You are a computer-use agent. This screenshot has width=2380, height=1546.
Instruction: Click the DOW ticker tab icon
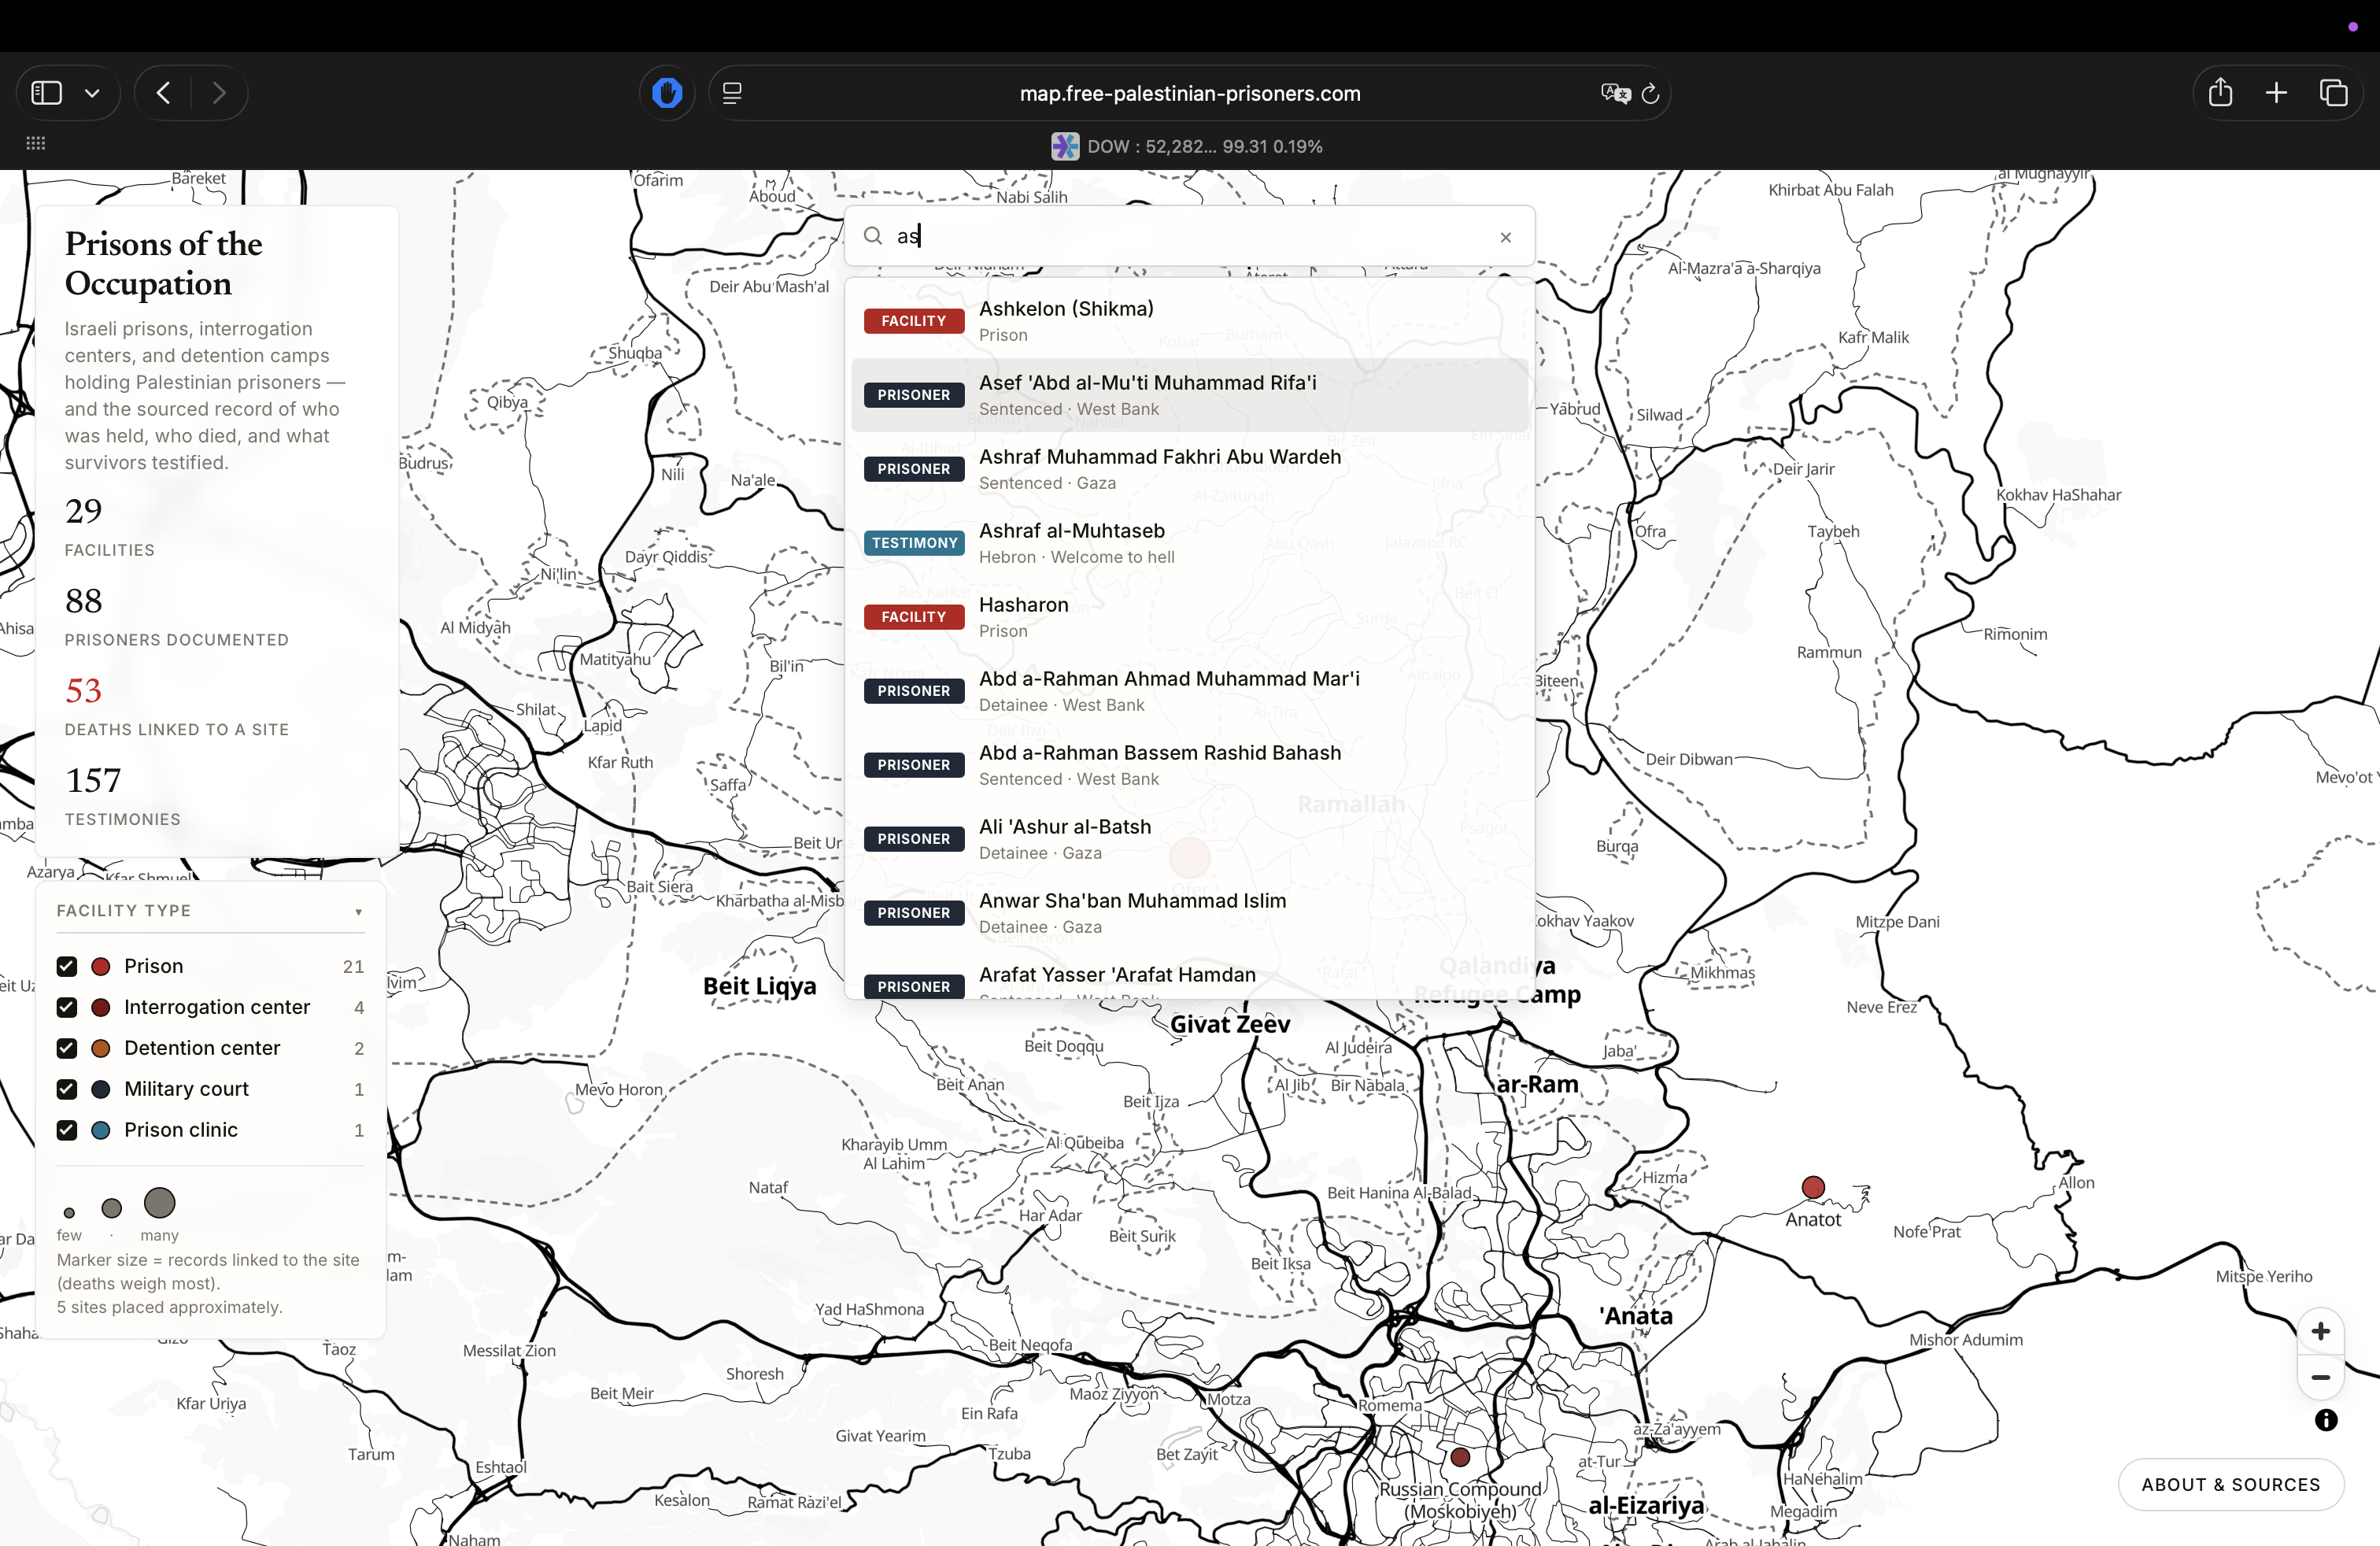click(x=1065, y=146)
